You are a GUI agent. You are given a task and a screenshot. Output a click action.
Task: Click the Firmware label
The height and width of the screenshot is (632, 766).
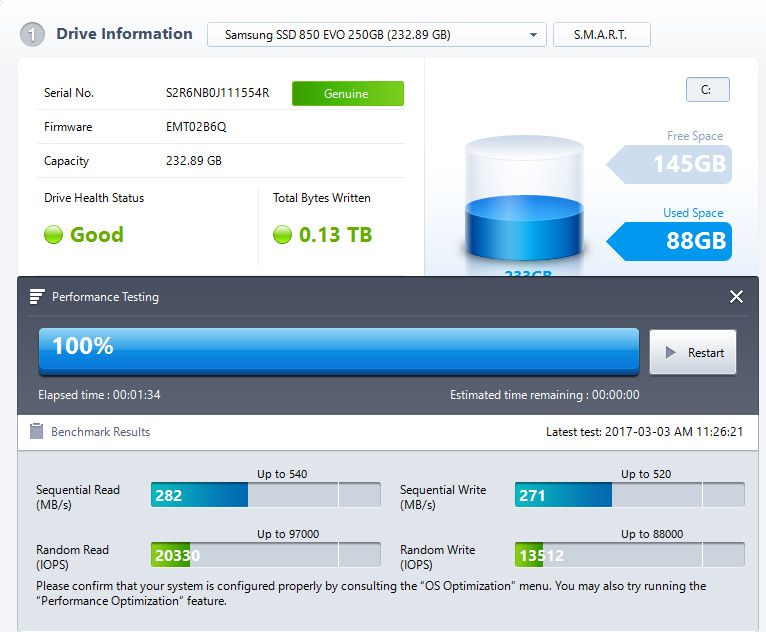click(x=68, y=127)
